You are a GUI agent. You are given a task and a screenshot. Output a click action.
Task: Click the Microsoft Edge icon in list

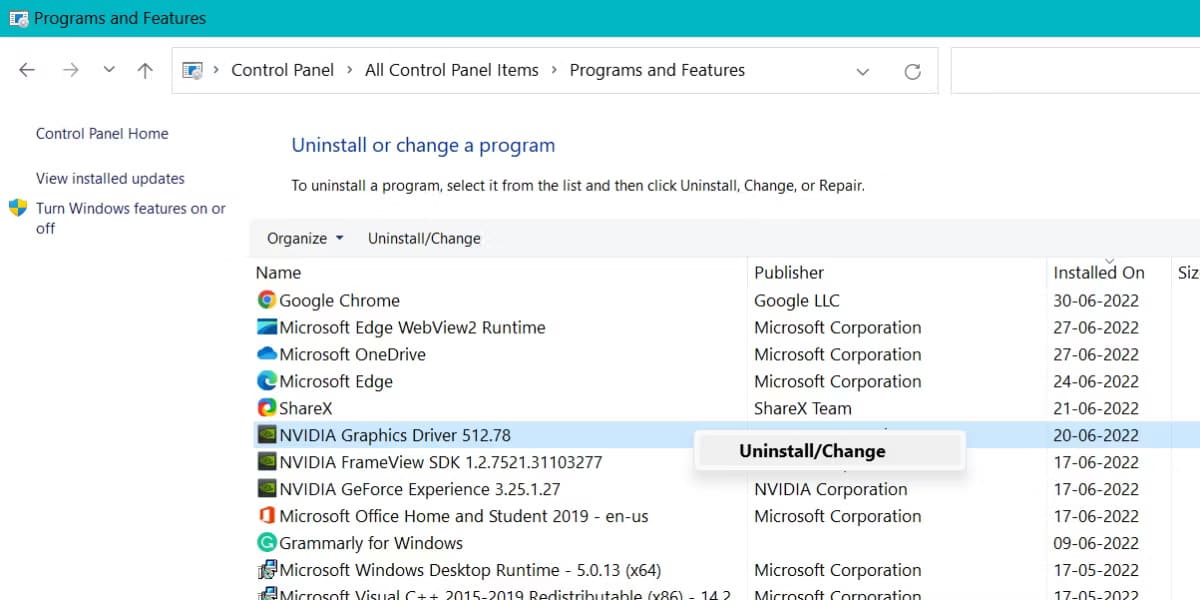tap(267, 381)
